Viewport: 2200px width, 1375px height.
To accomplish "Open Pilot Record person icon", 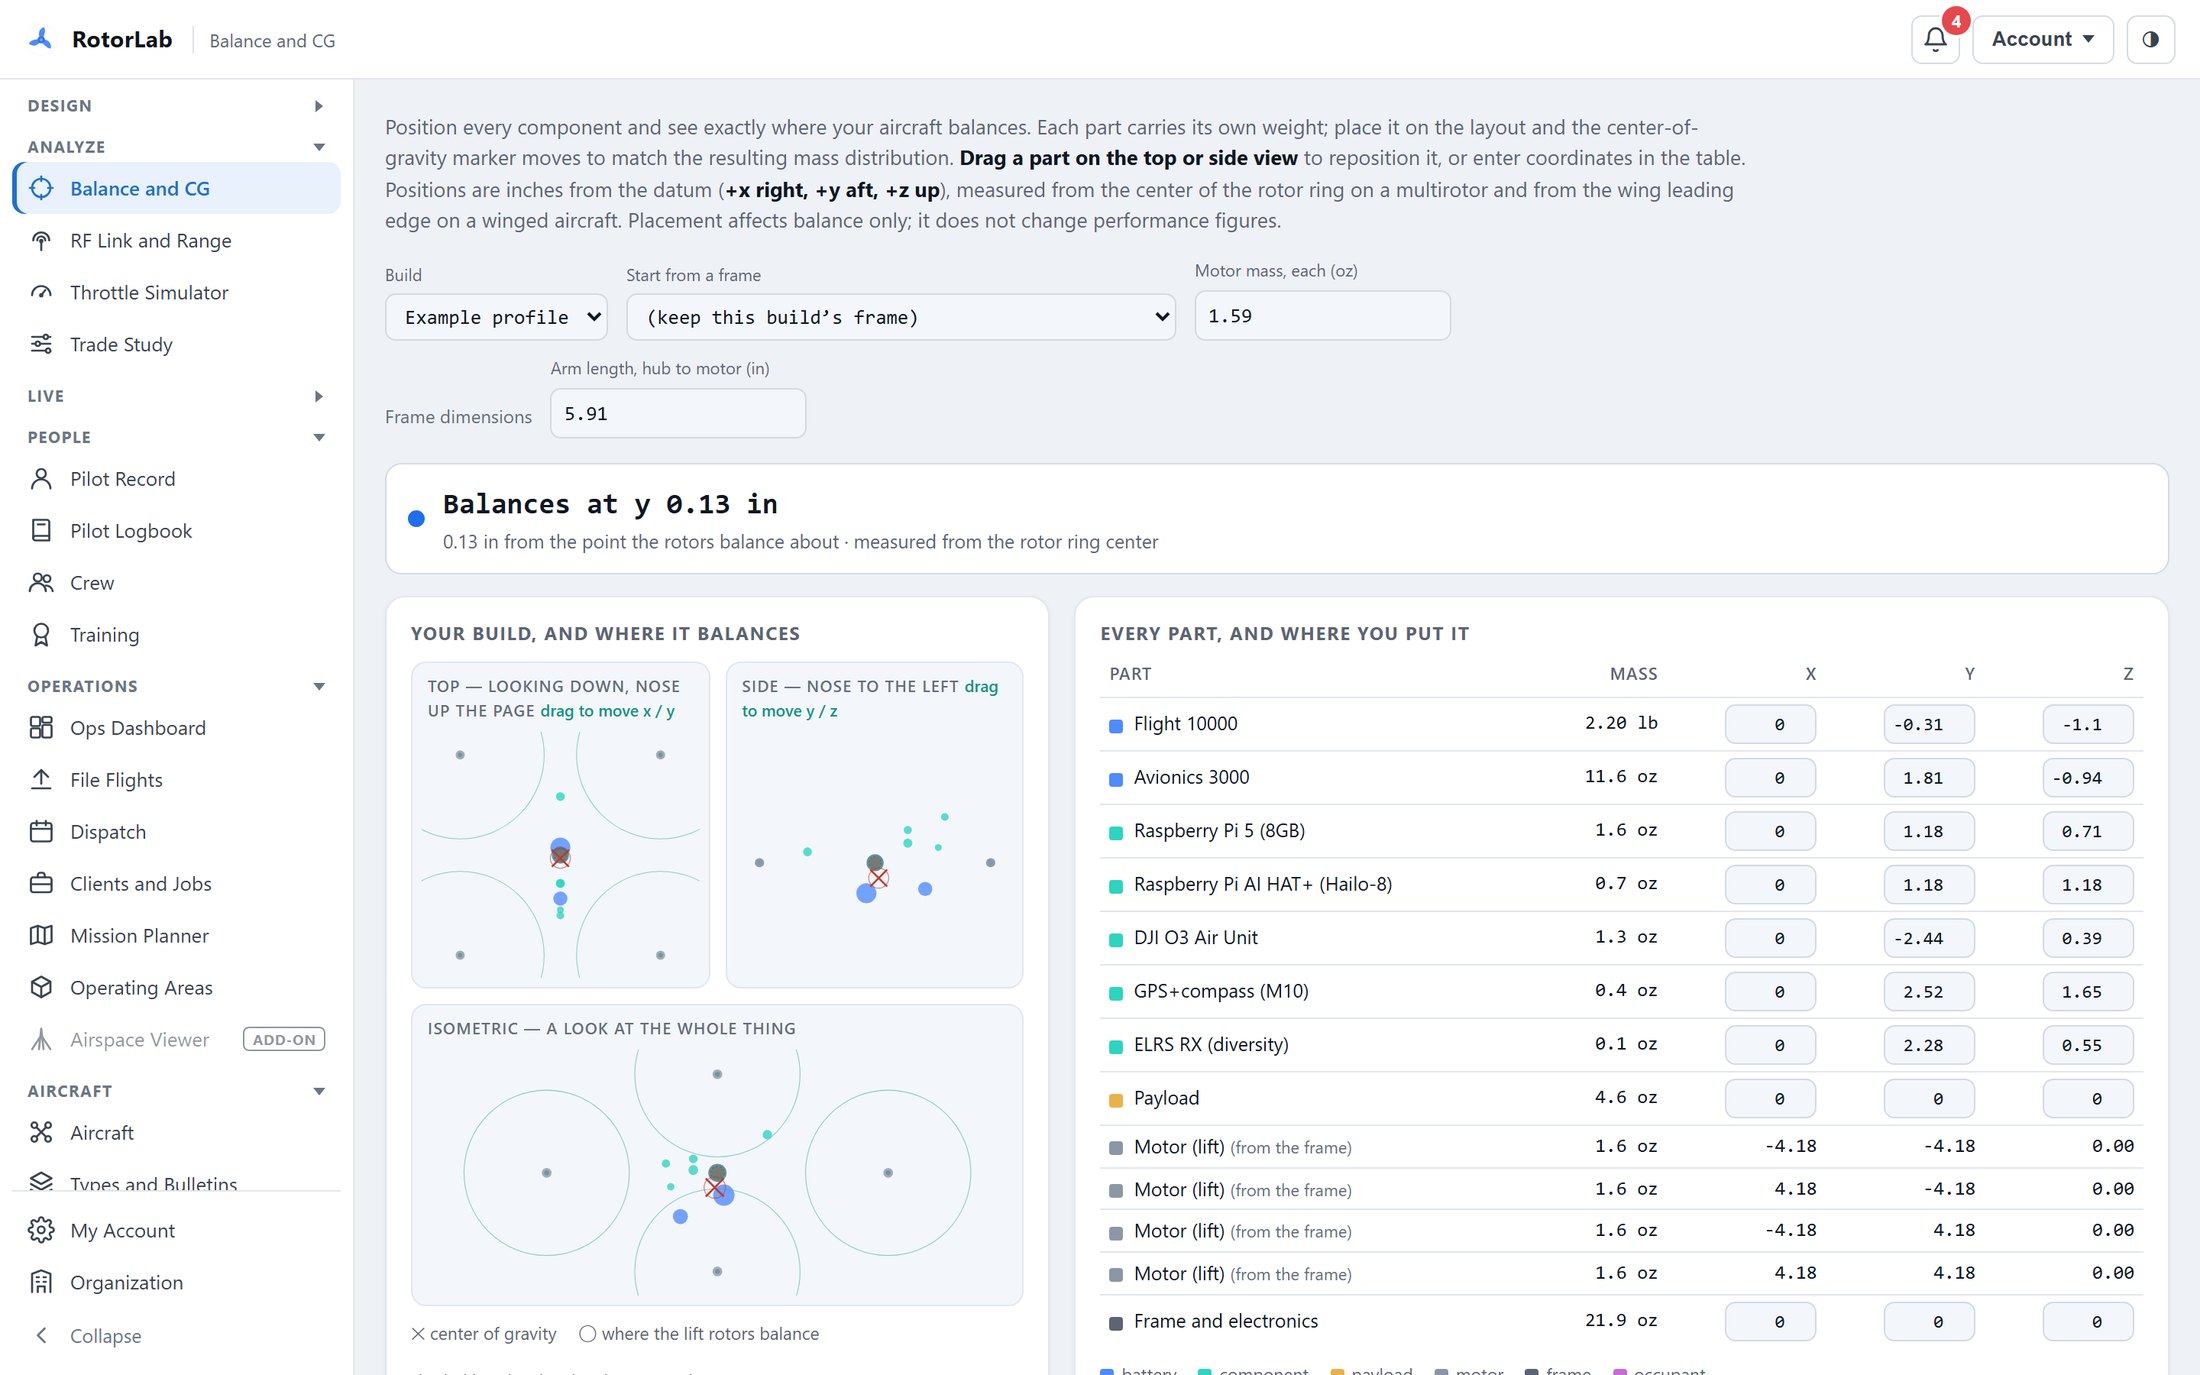I will [x=41, y=479].
